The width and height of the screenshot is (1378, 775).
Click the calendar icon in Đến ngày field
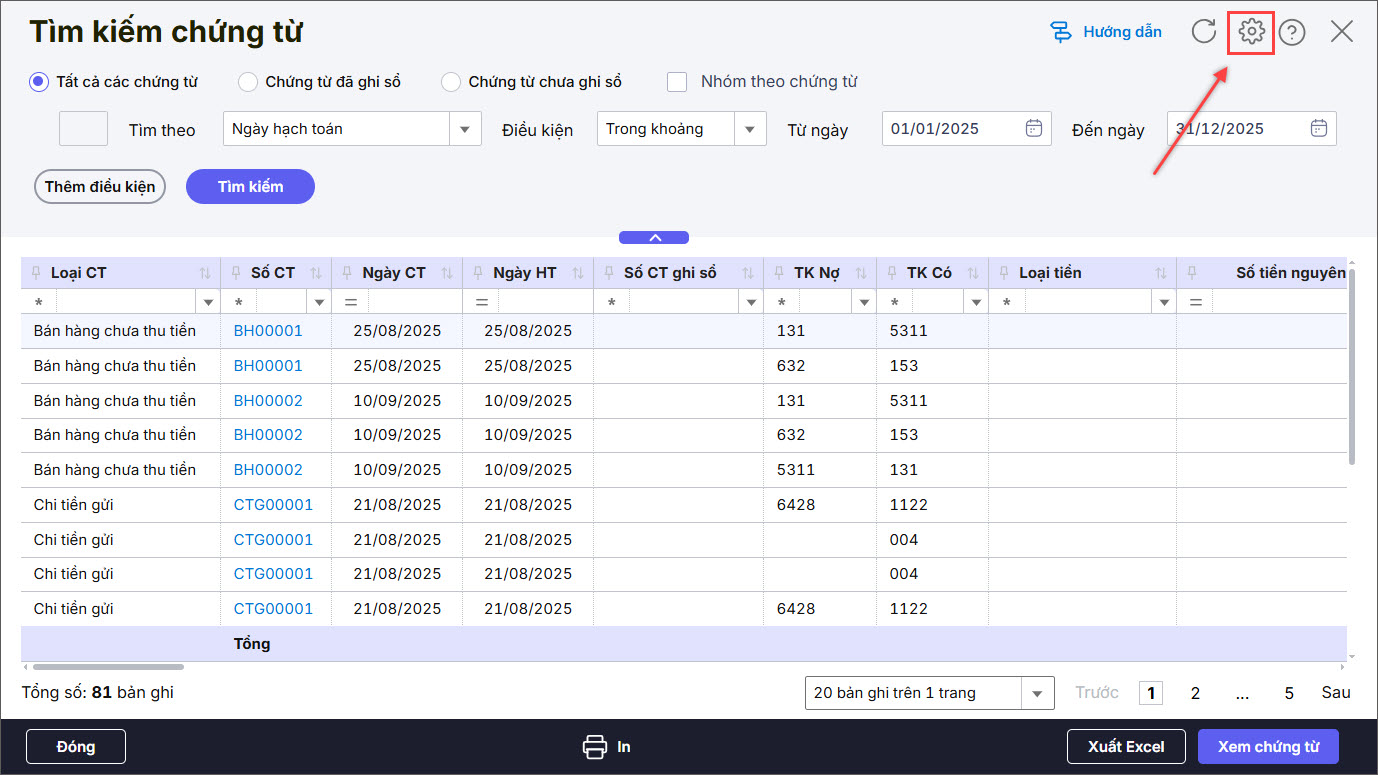(1319, 128)
